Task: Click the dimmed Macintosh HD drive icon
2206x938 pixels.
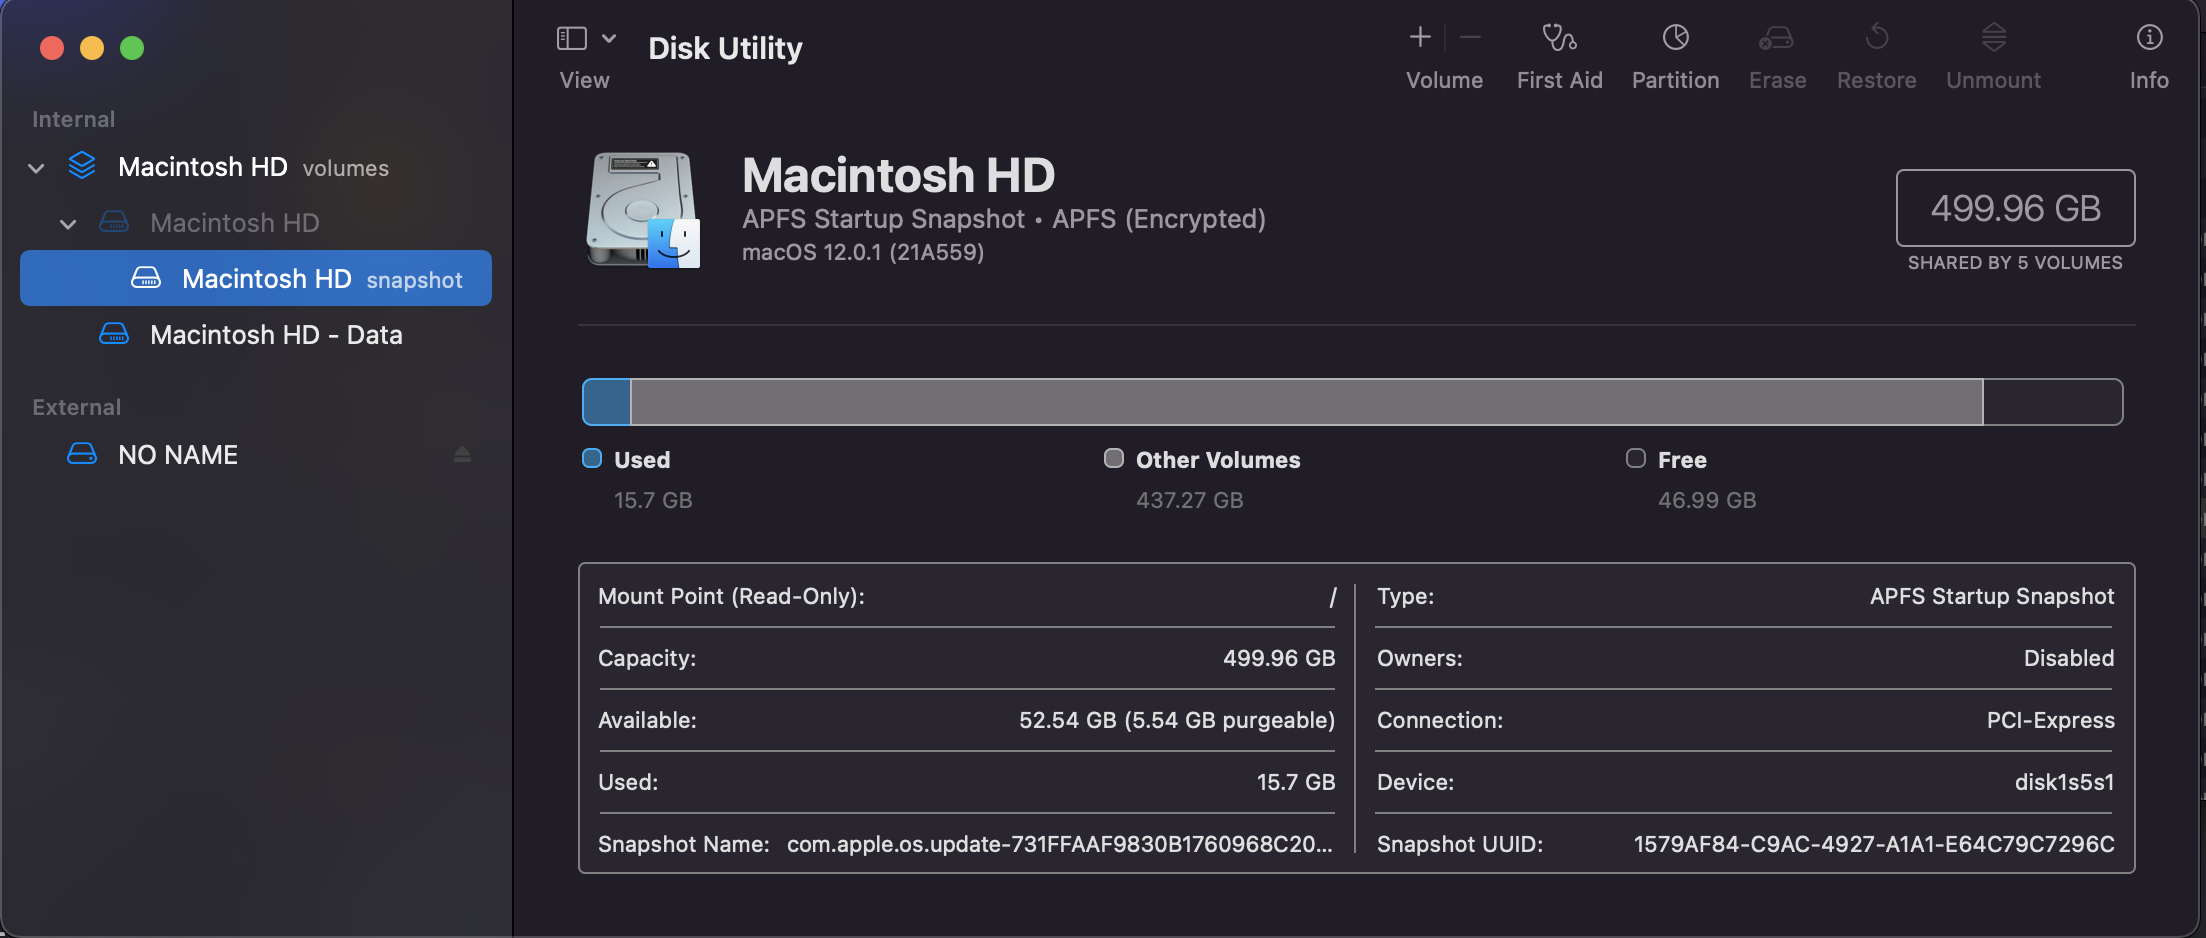Action: click(114, 222)
